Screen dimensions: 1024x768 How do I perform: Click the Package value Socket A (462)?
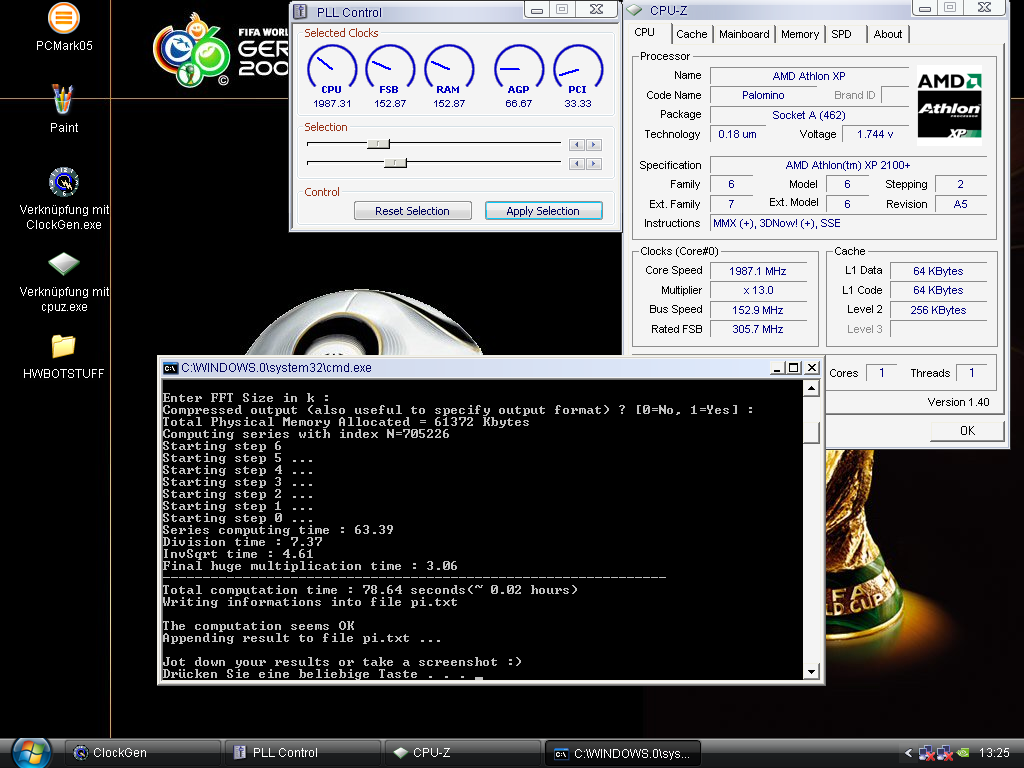809,115
